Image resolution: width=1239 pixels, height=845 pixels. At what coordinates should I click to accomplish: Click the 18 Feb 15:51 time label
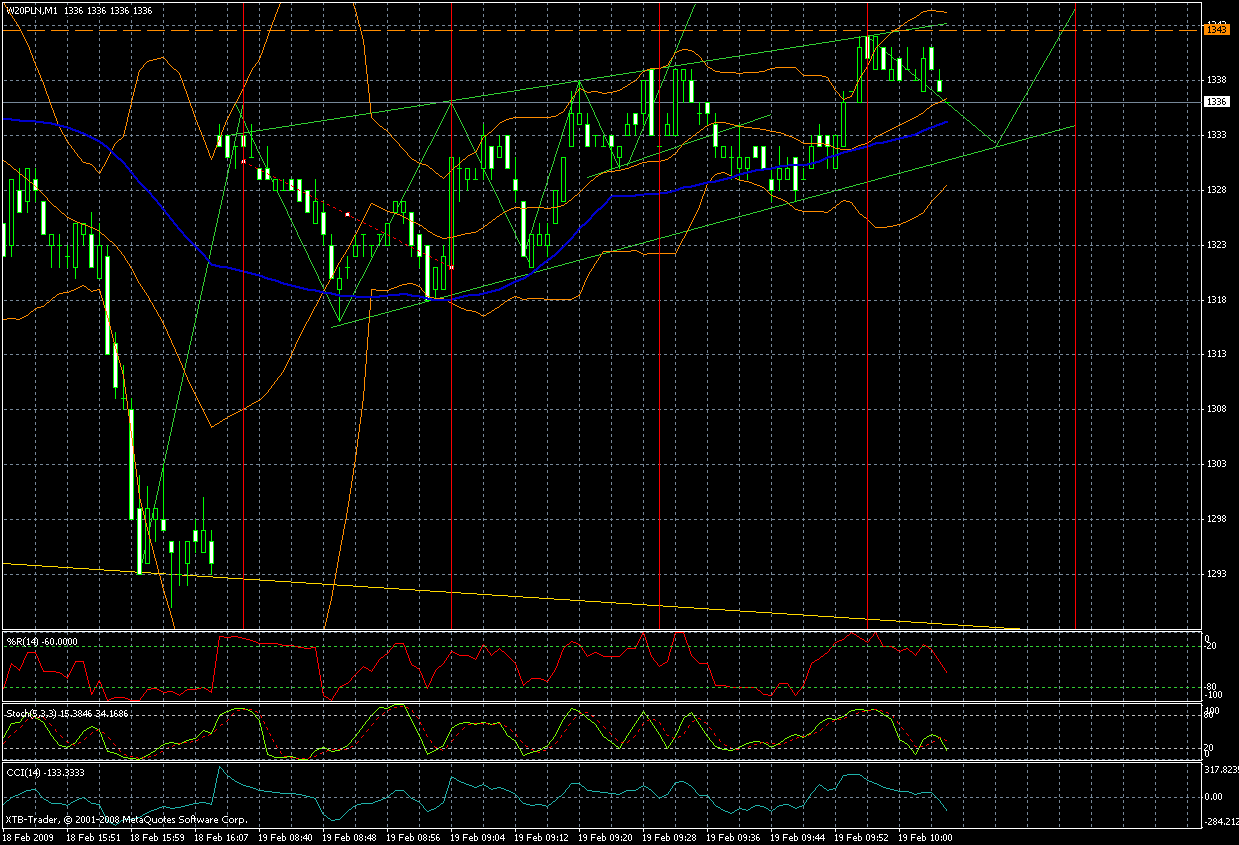tap(92, 837)
